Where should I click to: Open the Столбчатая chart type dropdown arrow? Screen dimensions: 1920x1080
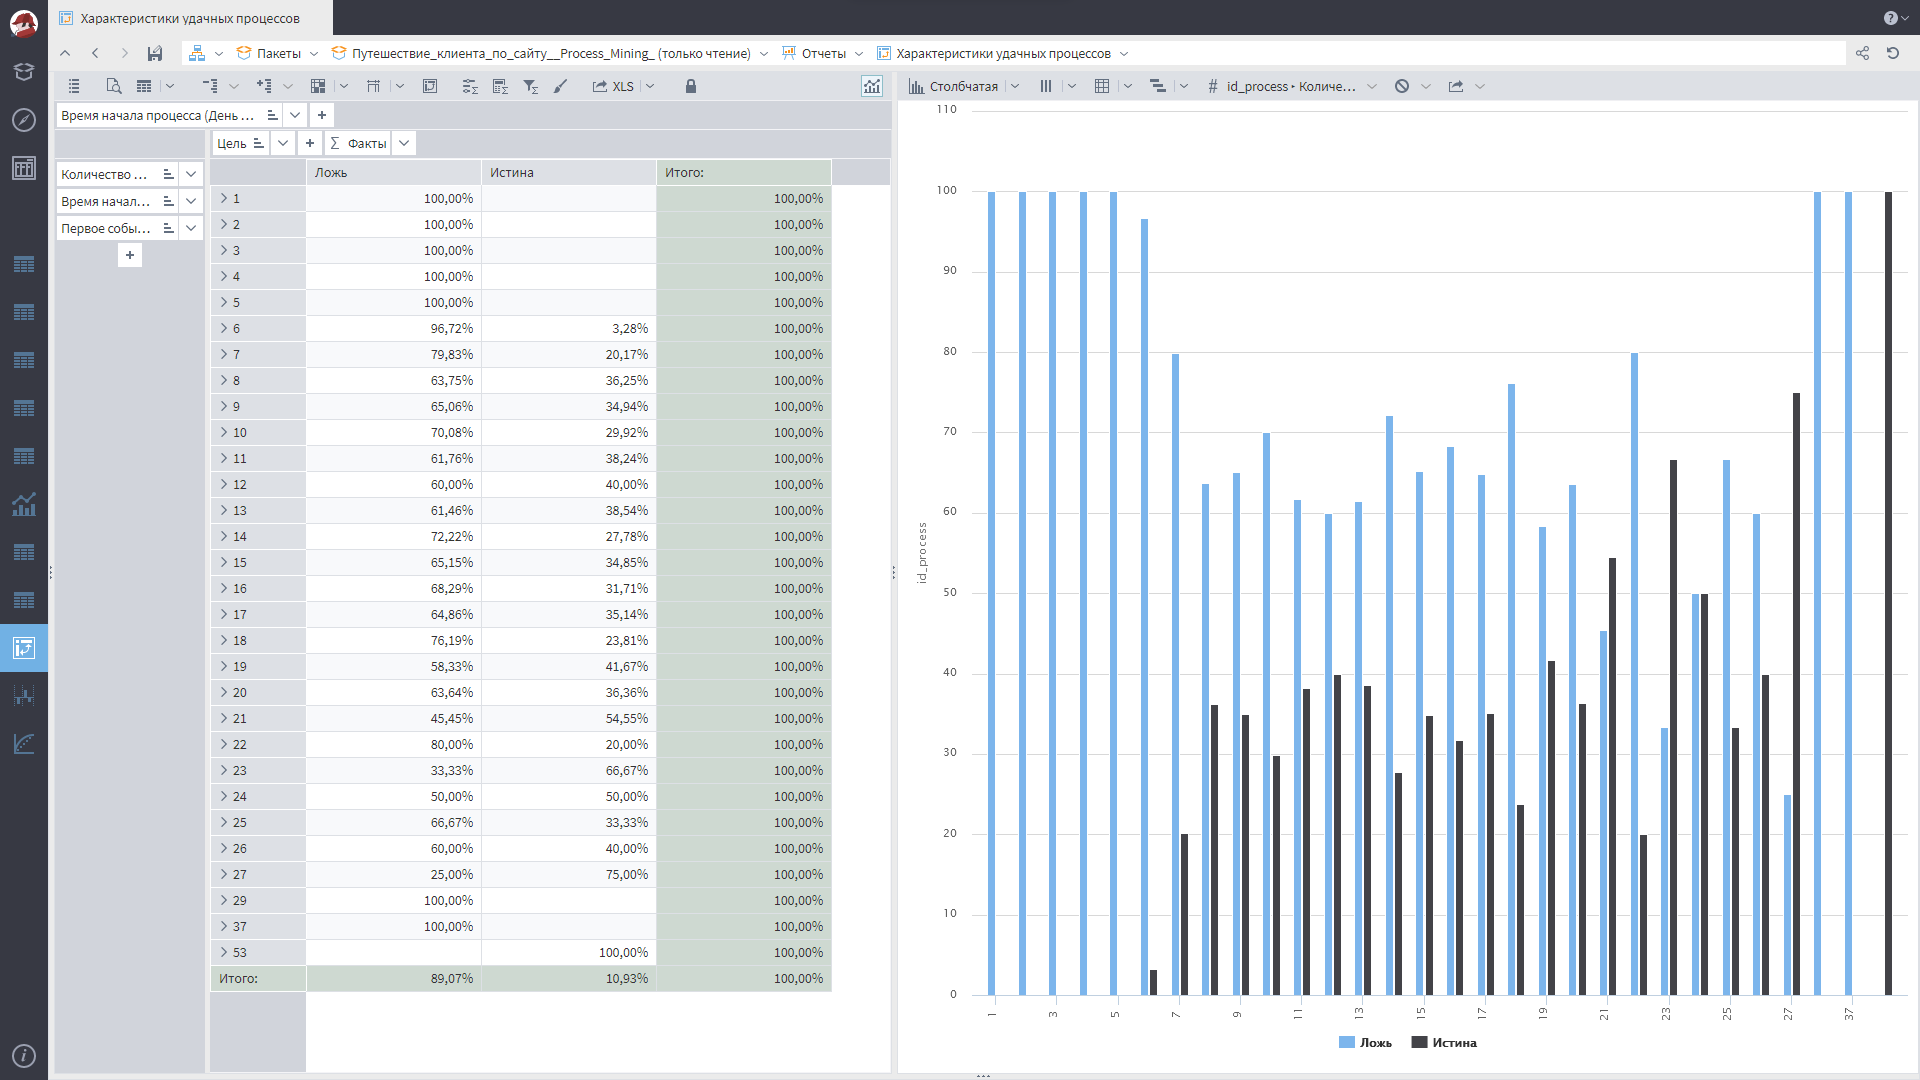coord(1015,86)
